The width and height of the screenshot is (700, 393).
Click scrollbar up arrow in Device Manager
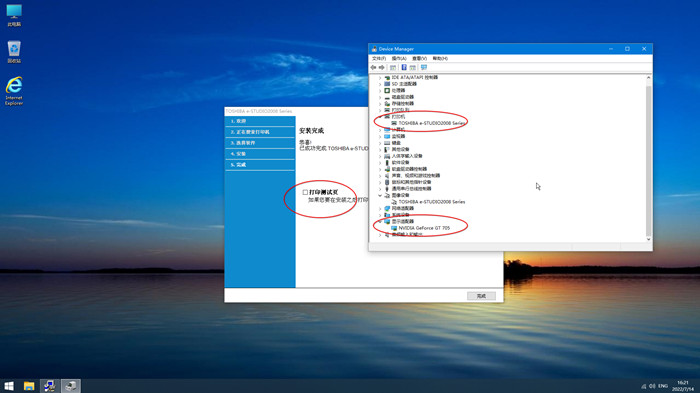click(x=648, y=78)
